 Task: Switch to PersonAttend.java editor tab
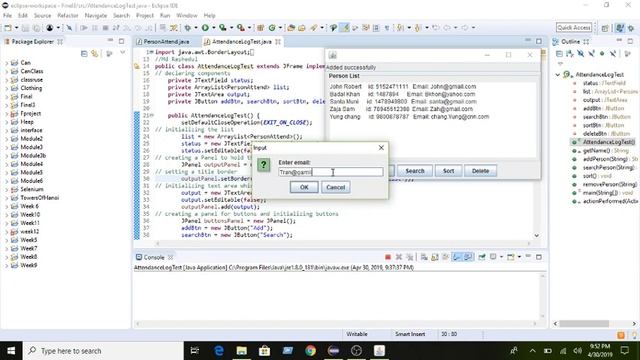click(x=167, y=42)
